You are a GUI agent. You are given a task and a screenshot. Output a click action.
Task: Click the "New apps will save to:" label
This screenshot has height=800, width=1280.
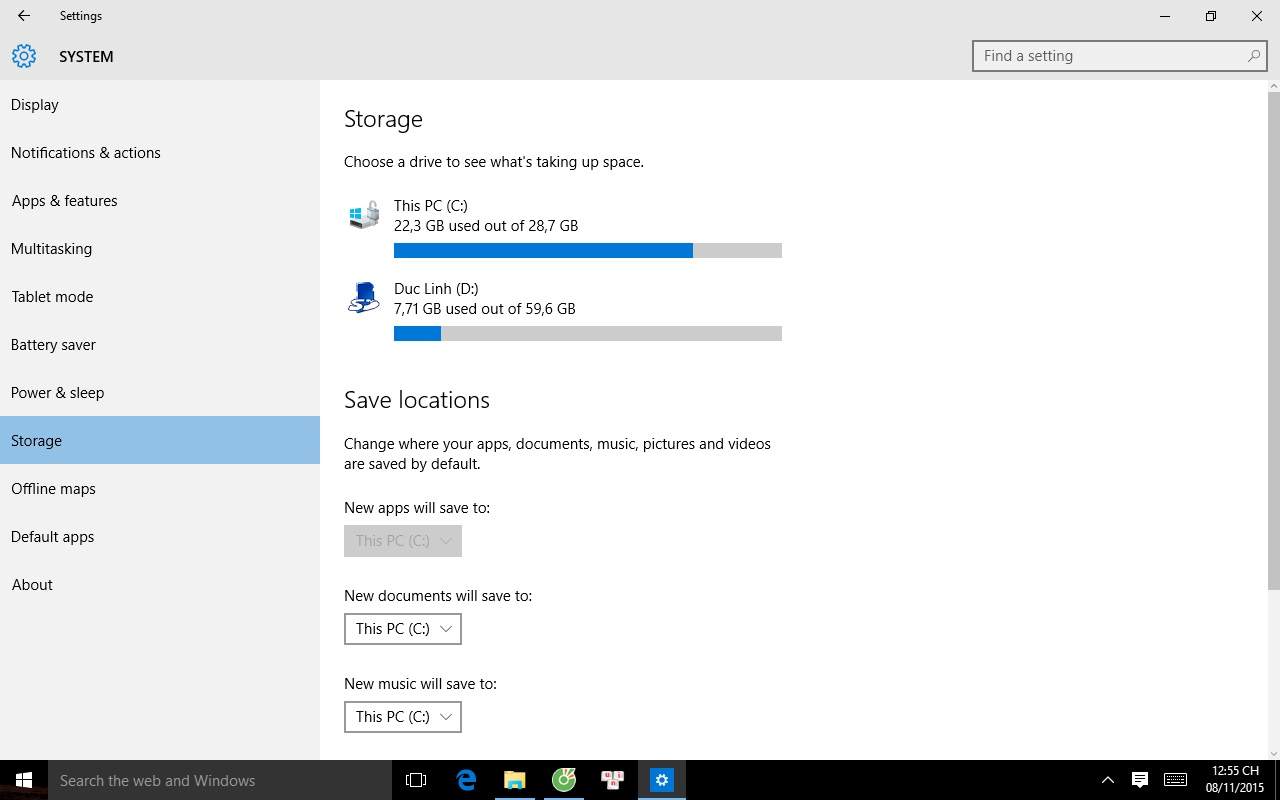point(417,508)
